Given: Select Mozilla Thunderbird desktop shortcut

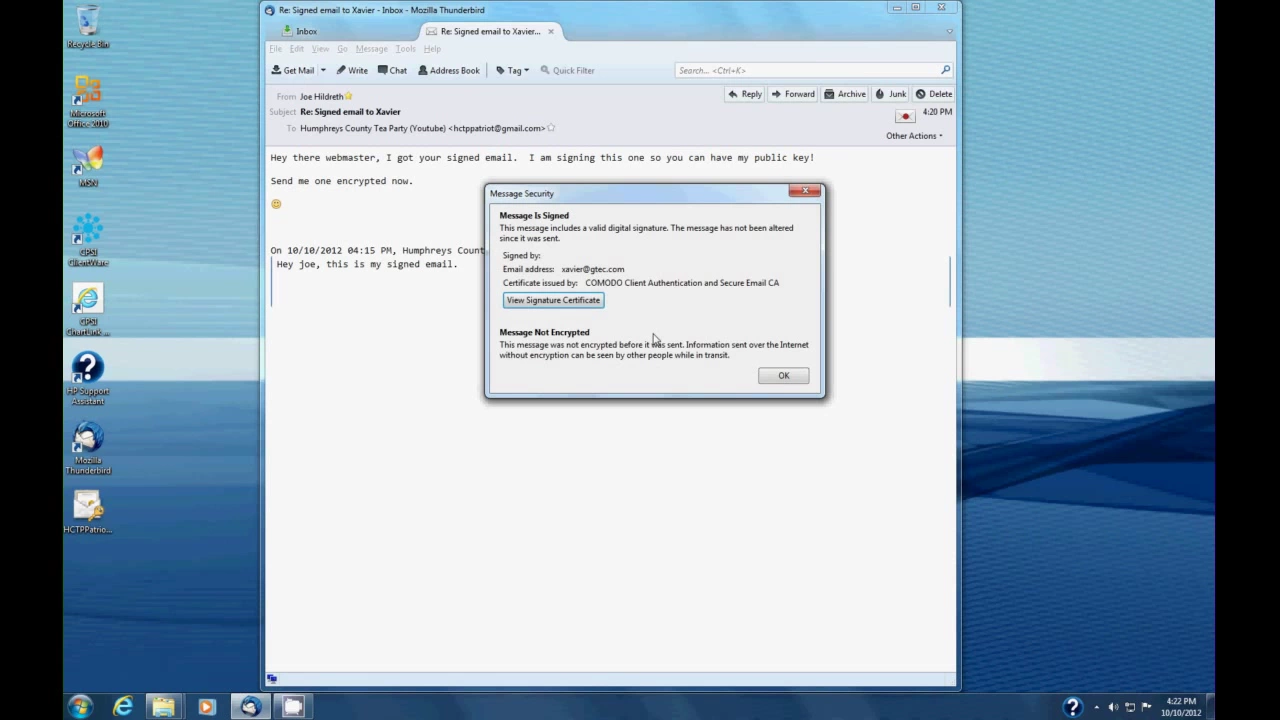Looking at the screenshot, I should (x=88, y=448).
